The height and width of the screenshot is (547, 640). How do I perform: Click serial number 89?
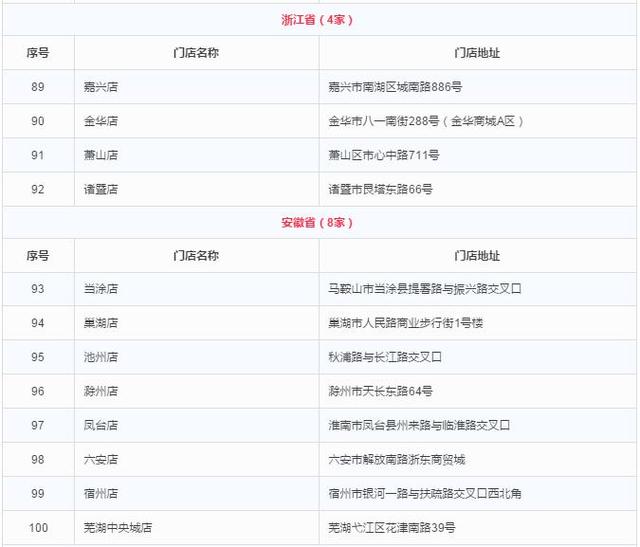(x=38, y=87)
